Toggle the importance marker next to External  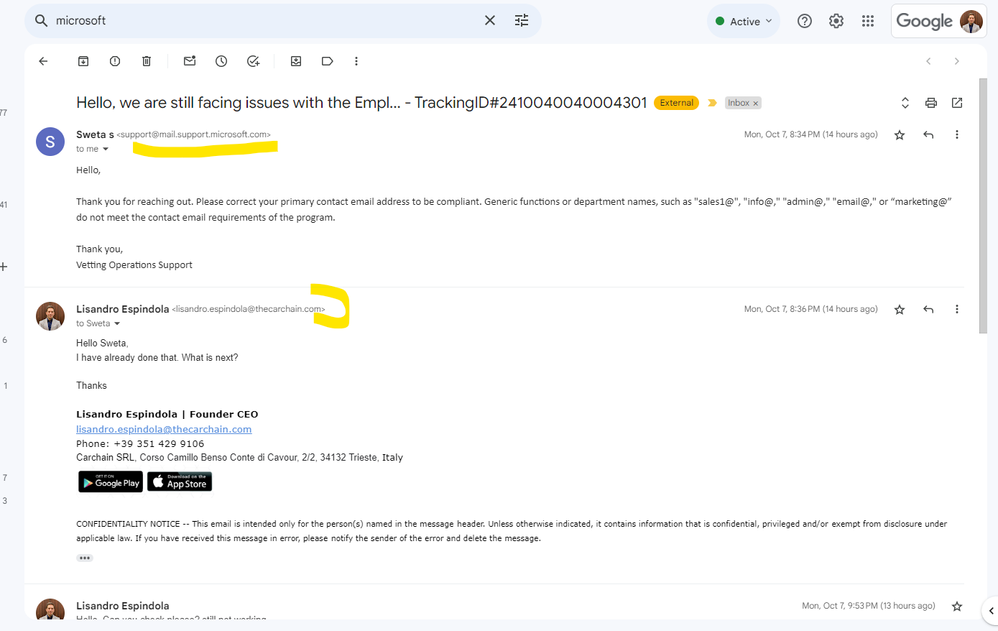(x=712, y=103)
